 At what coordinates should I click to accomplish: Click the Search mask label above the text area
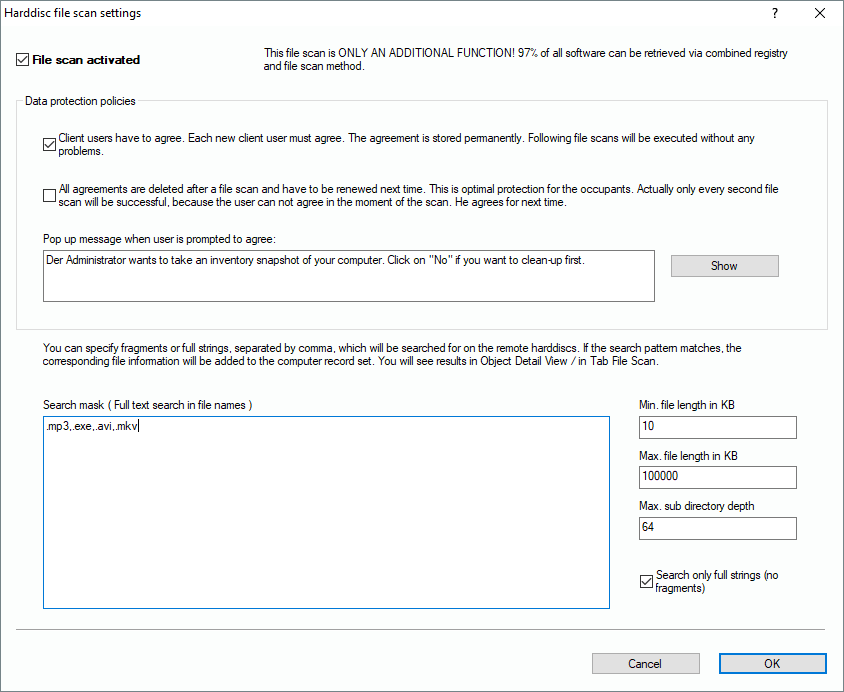(147, 405)
